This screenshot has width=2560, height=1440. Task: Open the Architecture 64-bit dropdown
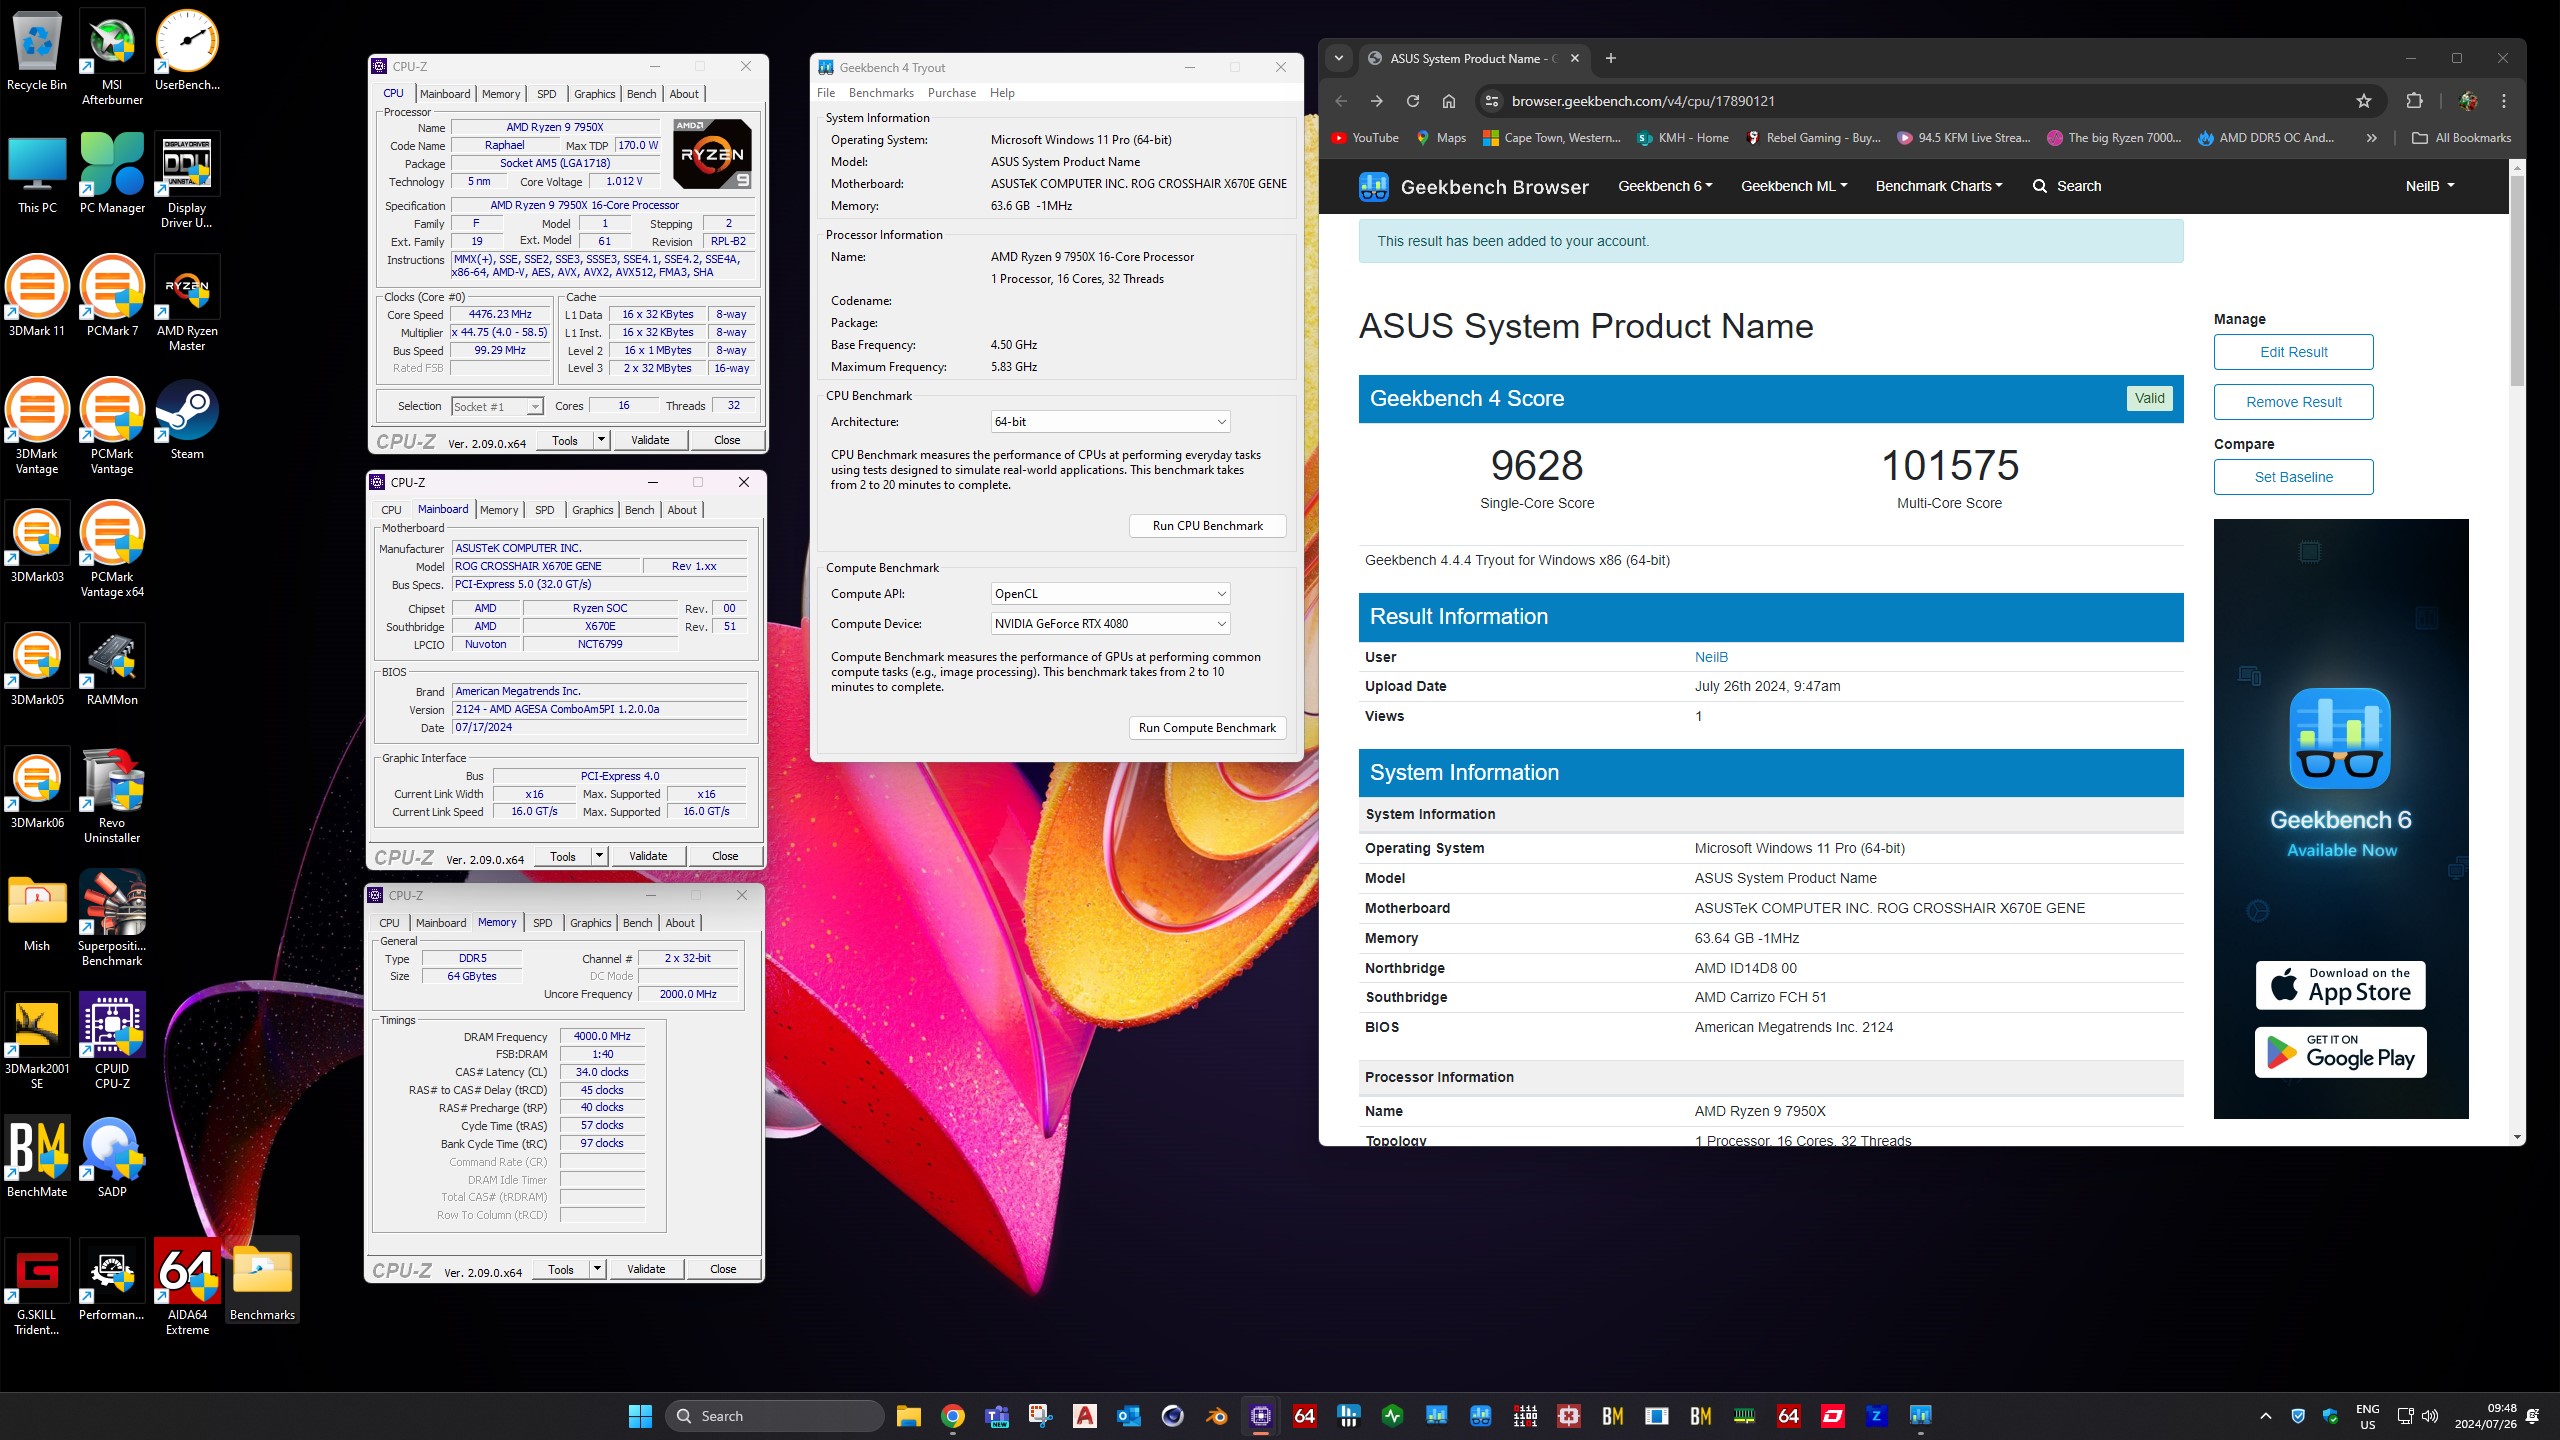[1110, 422]
